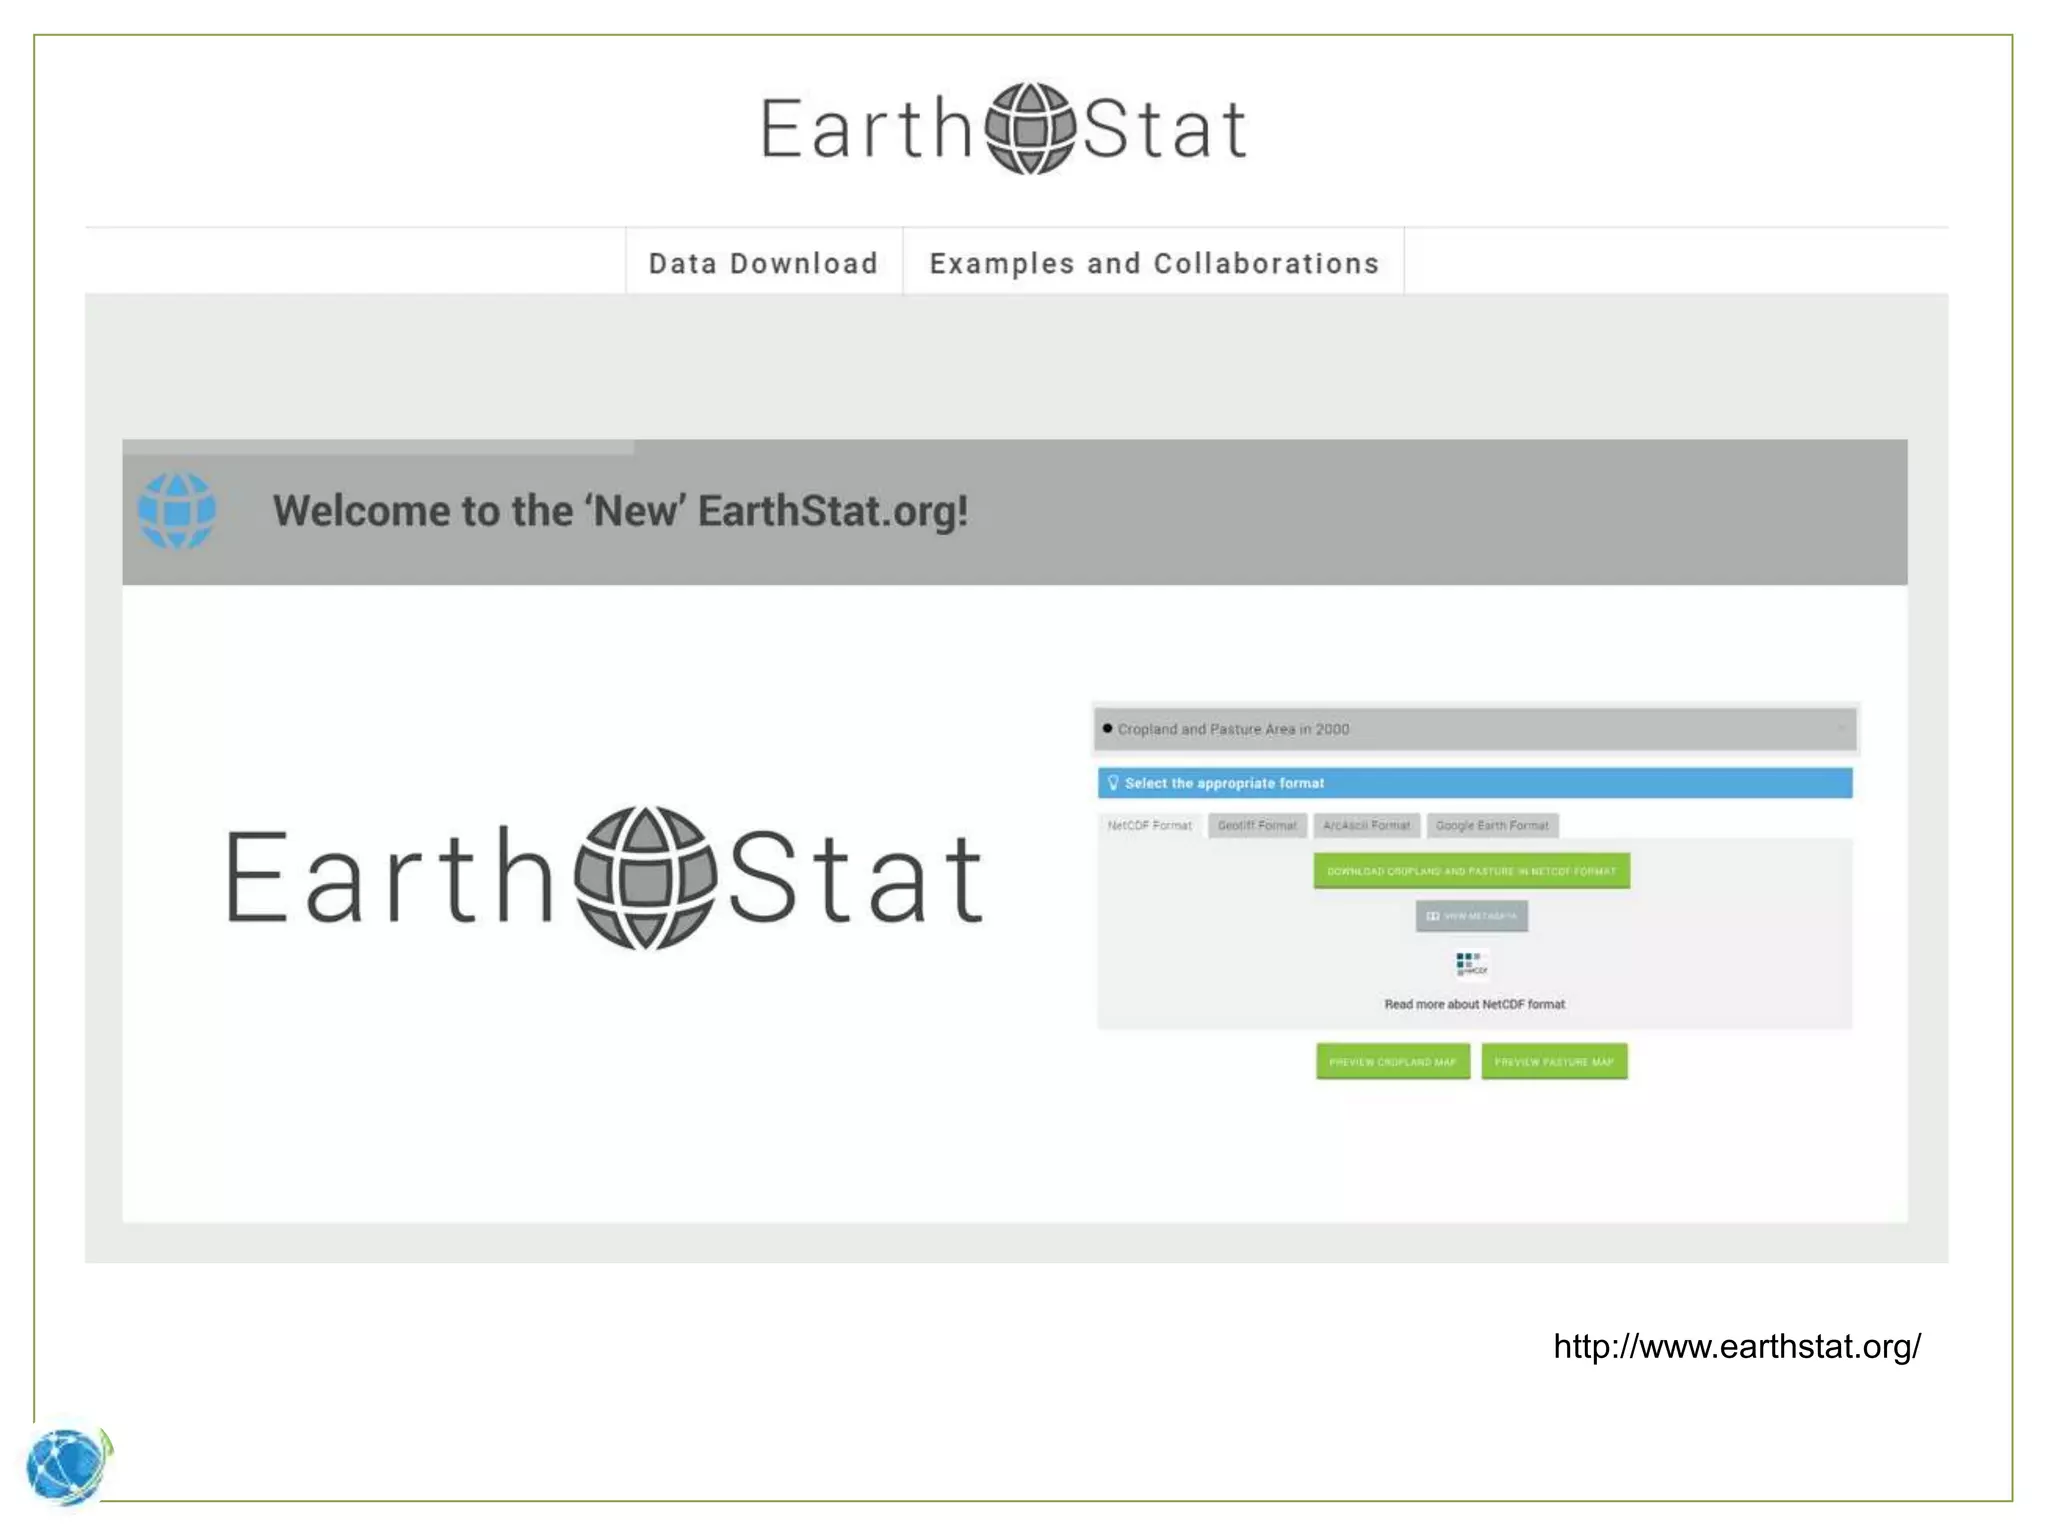Switch to the Google Earth Format tab
Viewport: 2048px width, 1536px height.
(x=1492, y=826)
